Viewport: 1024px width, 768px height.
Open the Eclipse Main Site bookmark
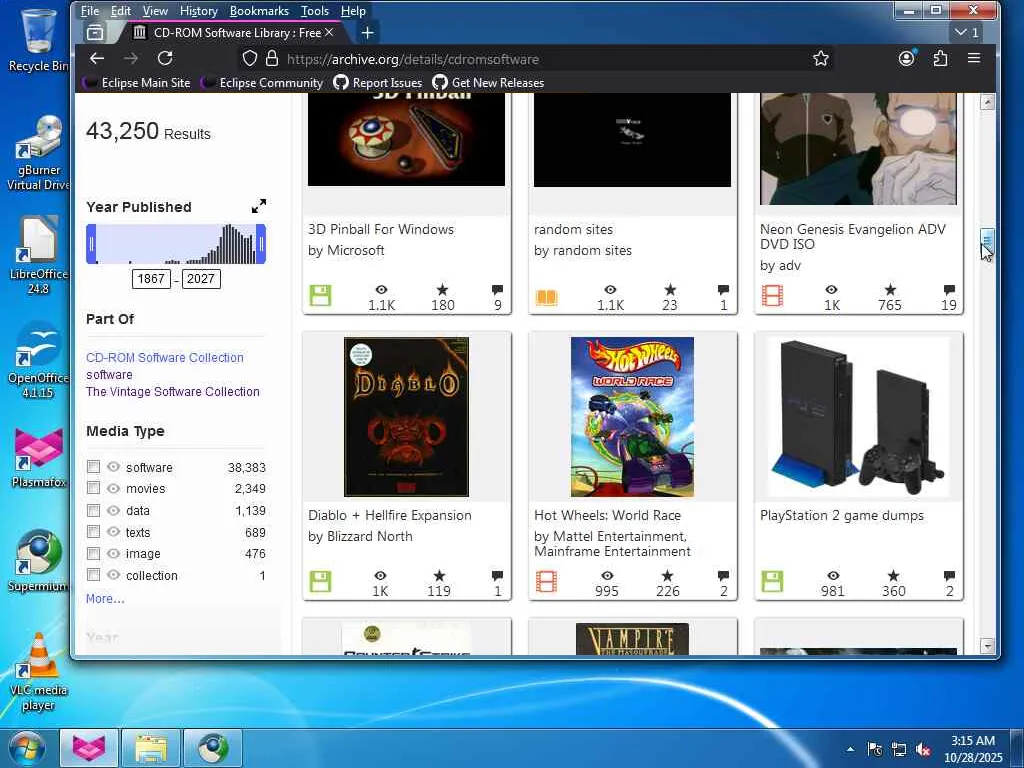[136, 83]
